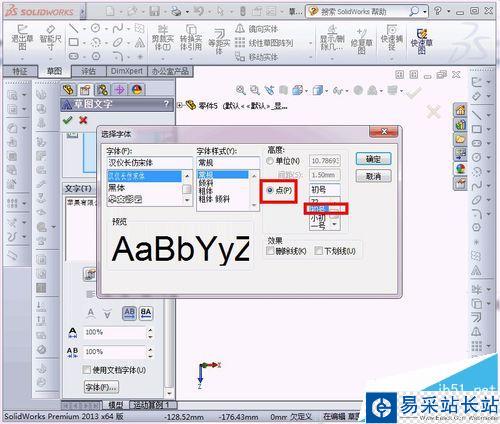Click Mirror Entities (镜向实体)
Image resolution: width=500 pixels, height=424 pixels.
(x=257, y=29)
